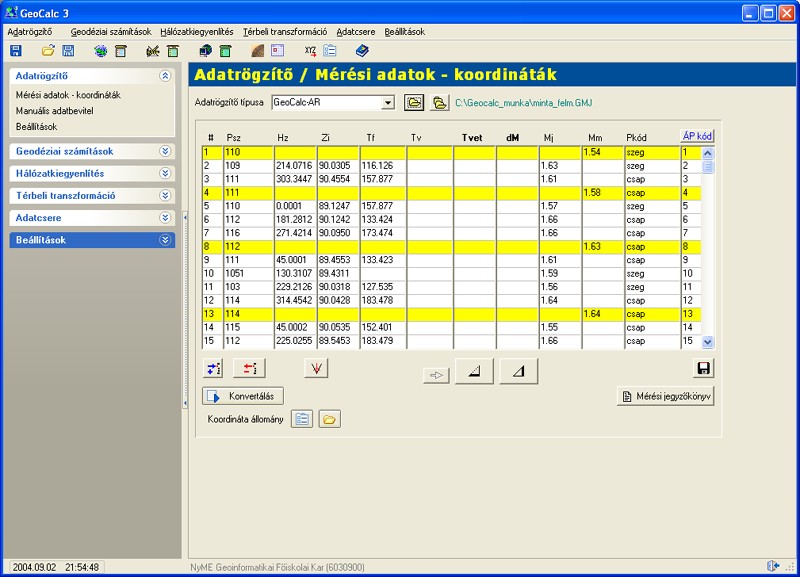Expand the highlighted Beállítások sidebar panel chevron
The image size is (800, 577).
click(165, 240)
